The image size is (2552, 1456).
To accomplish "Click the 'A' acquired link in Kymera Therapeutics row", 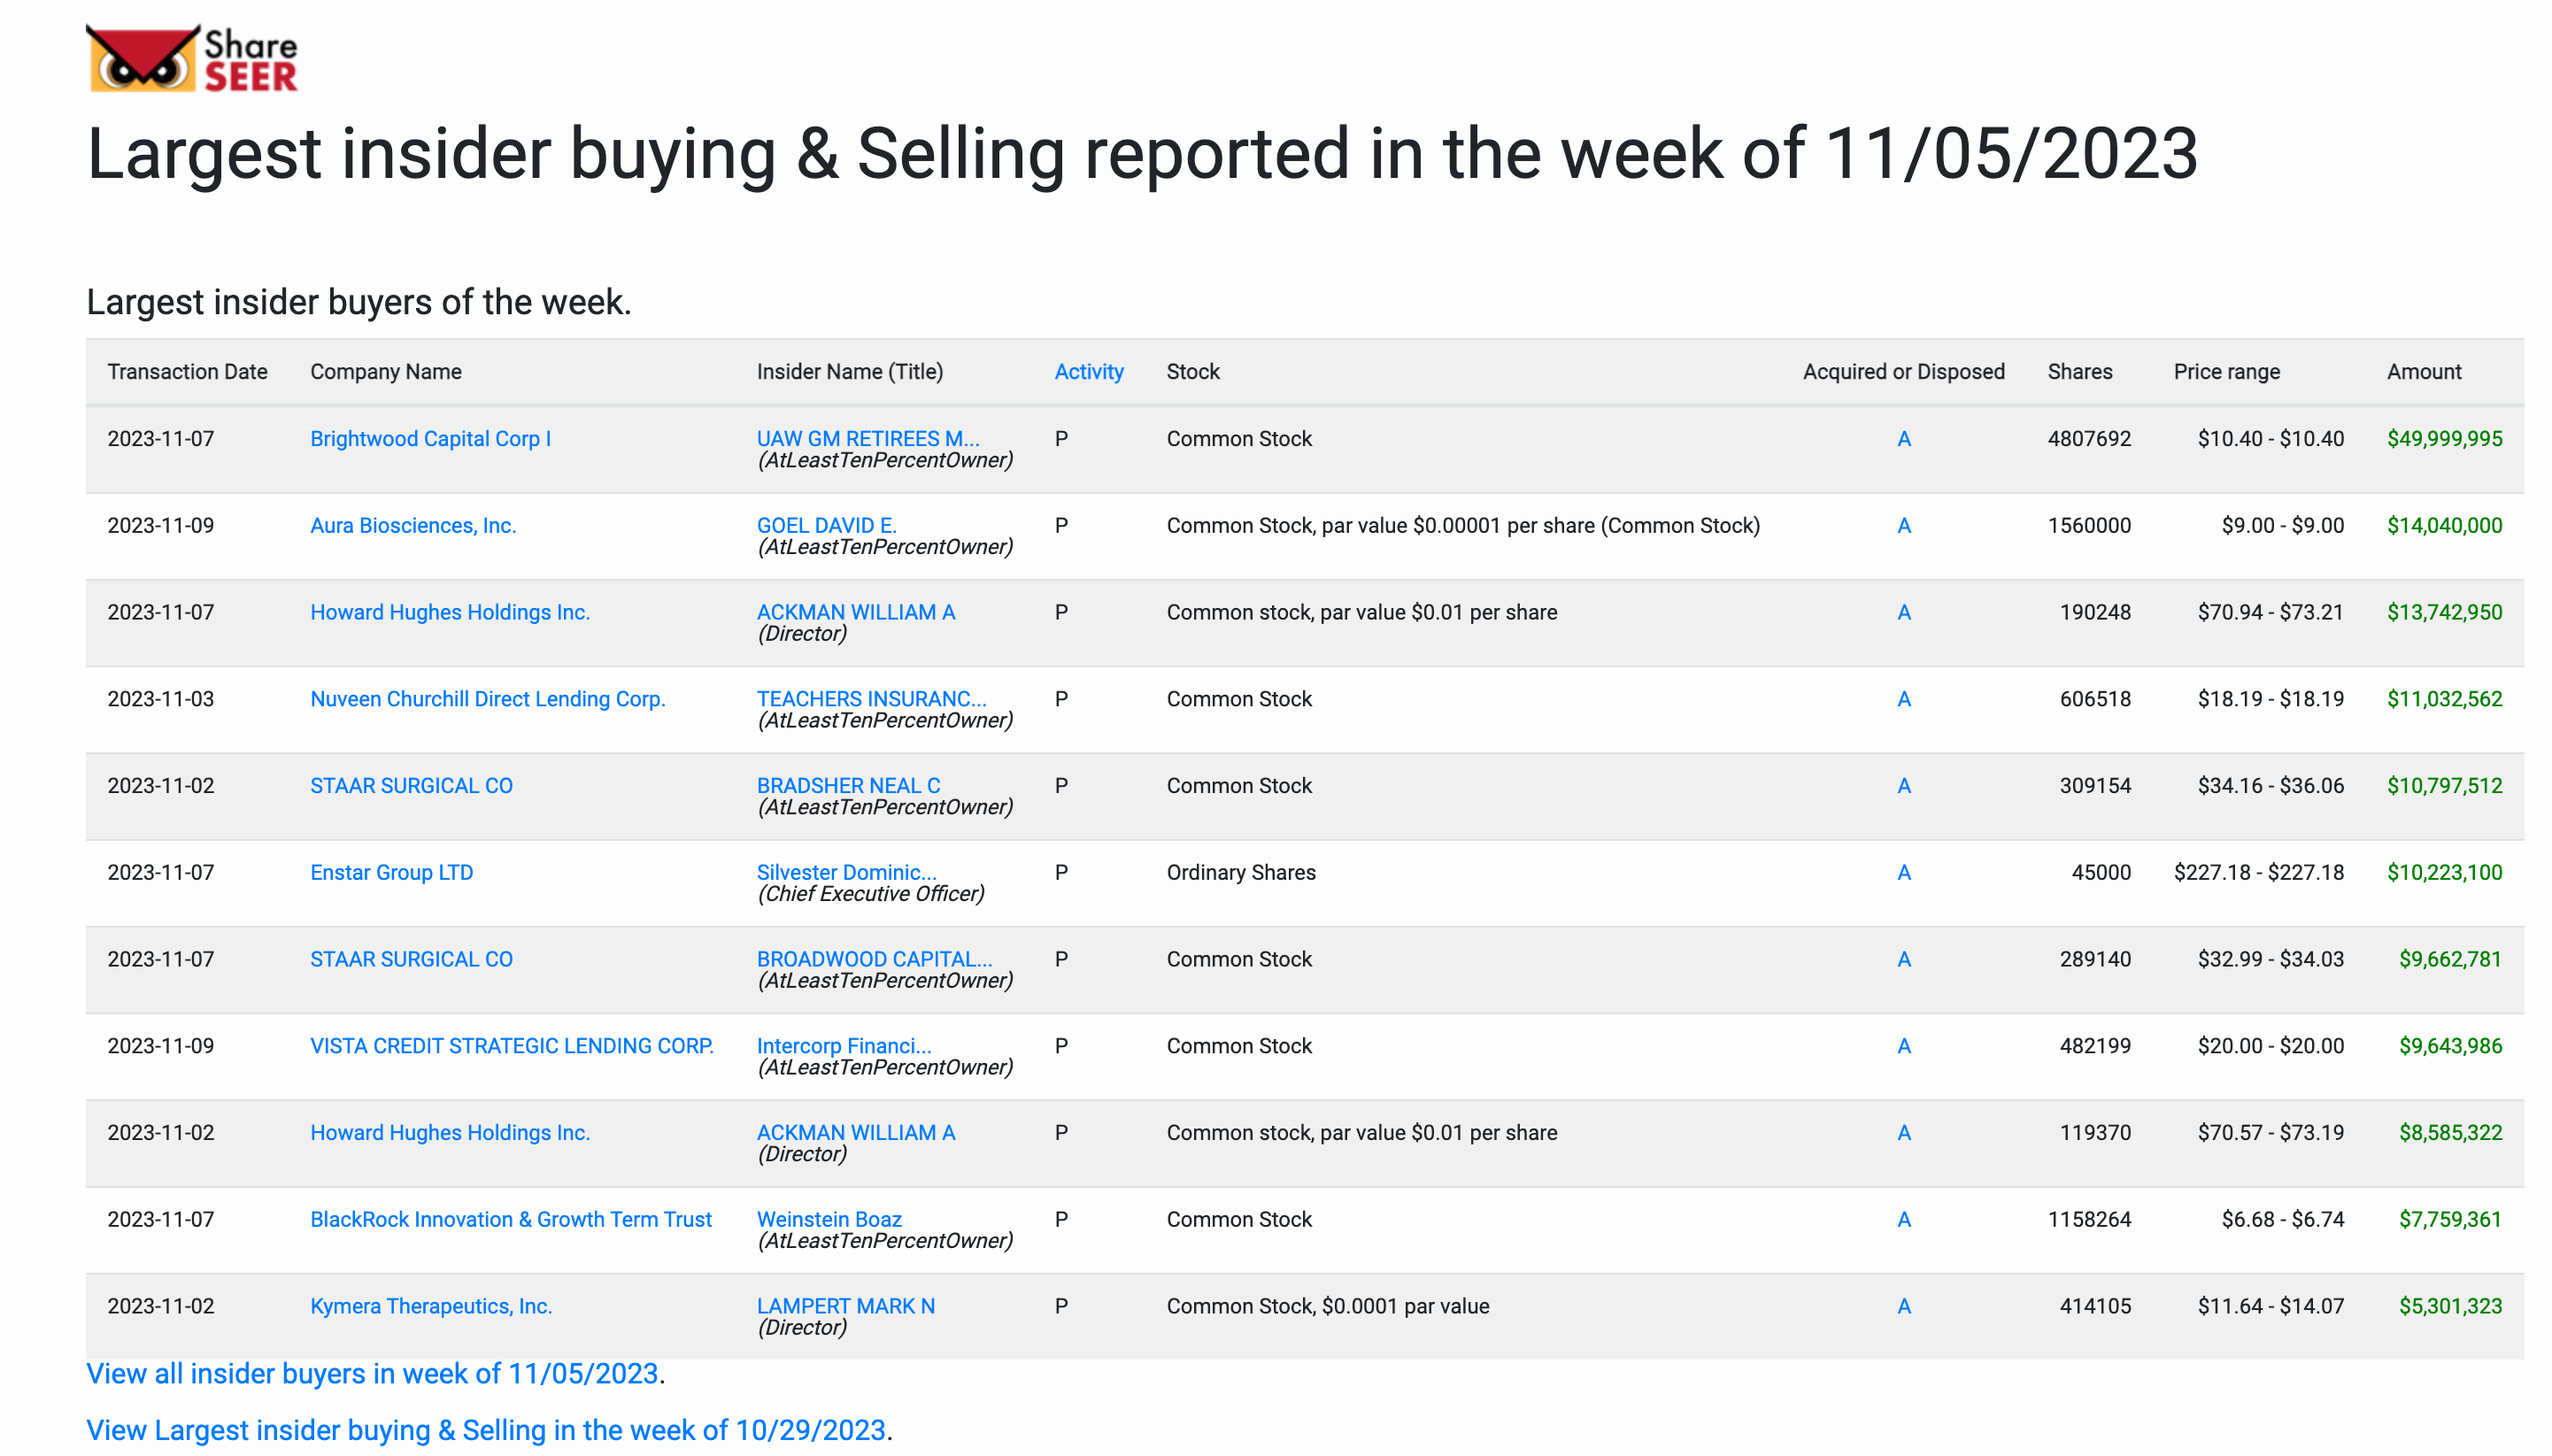I will tap(1903, 1306).
